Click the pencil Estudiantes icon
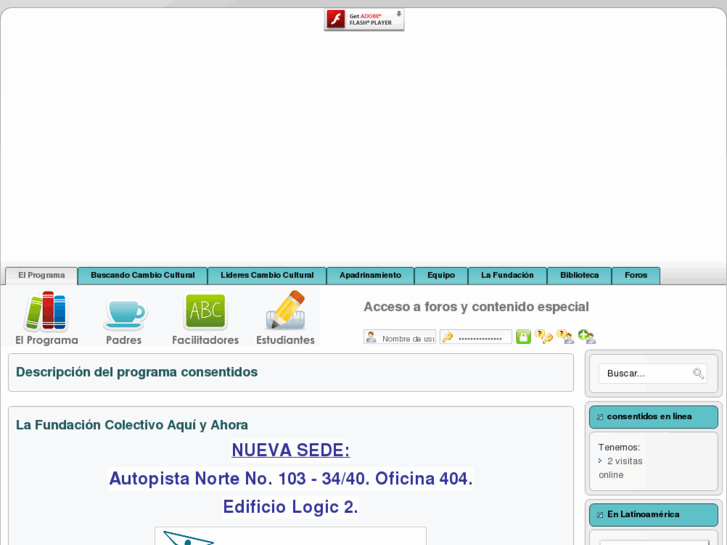The height and width of the screenshot is (545, 727). [x=286, y=310]
